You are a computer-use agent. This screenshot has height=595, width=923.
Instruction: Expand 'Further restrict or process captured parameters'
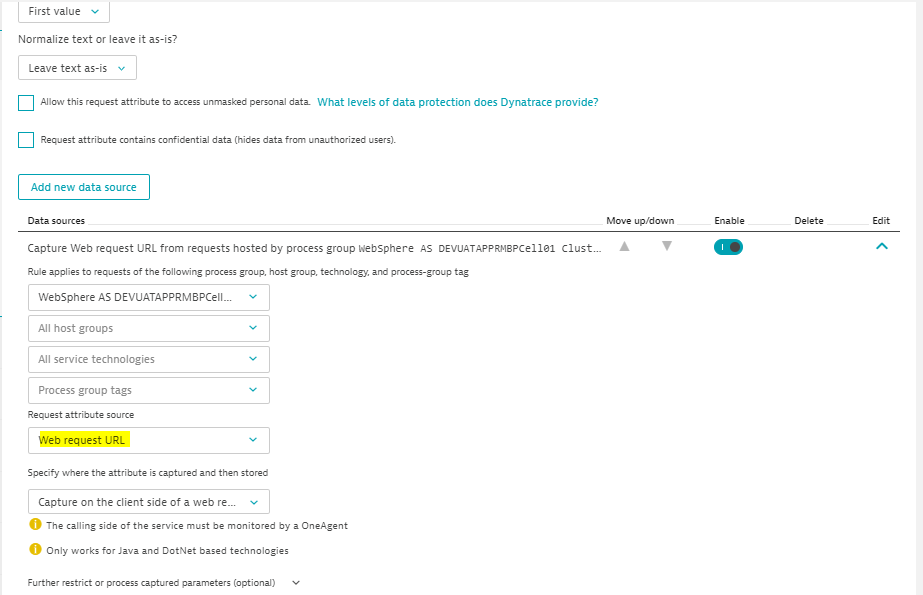(x=164, y=582)
